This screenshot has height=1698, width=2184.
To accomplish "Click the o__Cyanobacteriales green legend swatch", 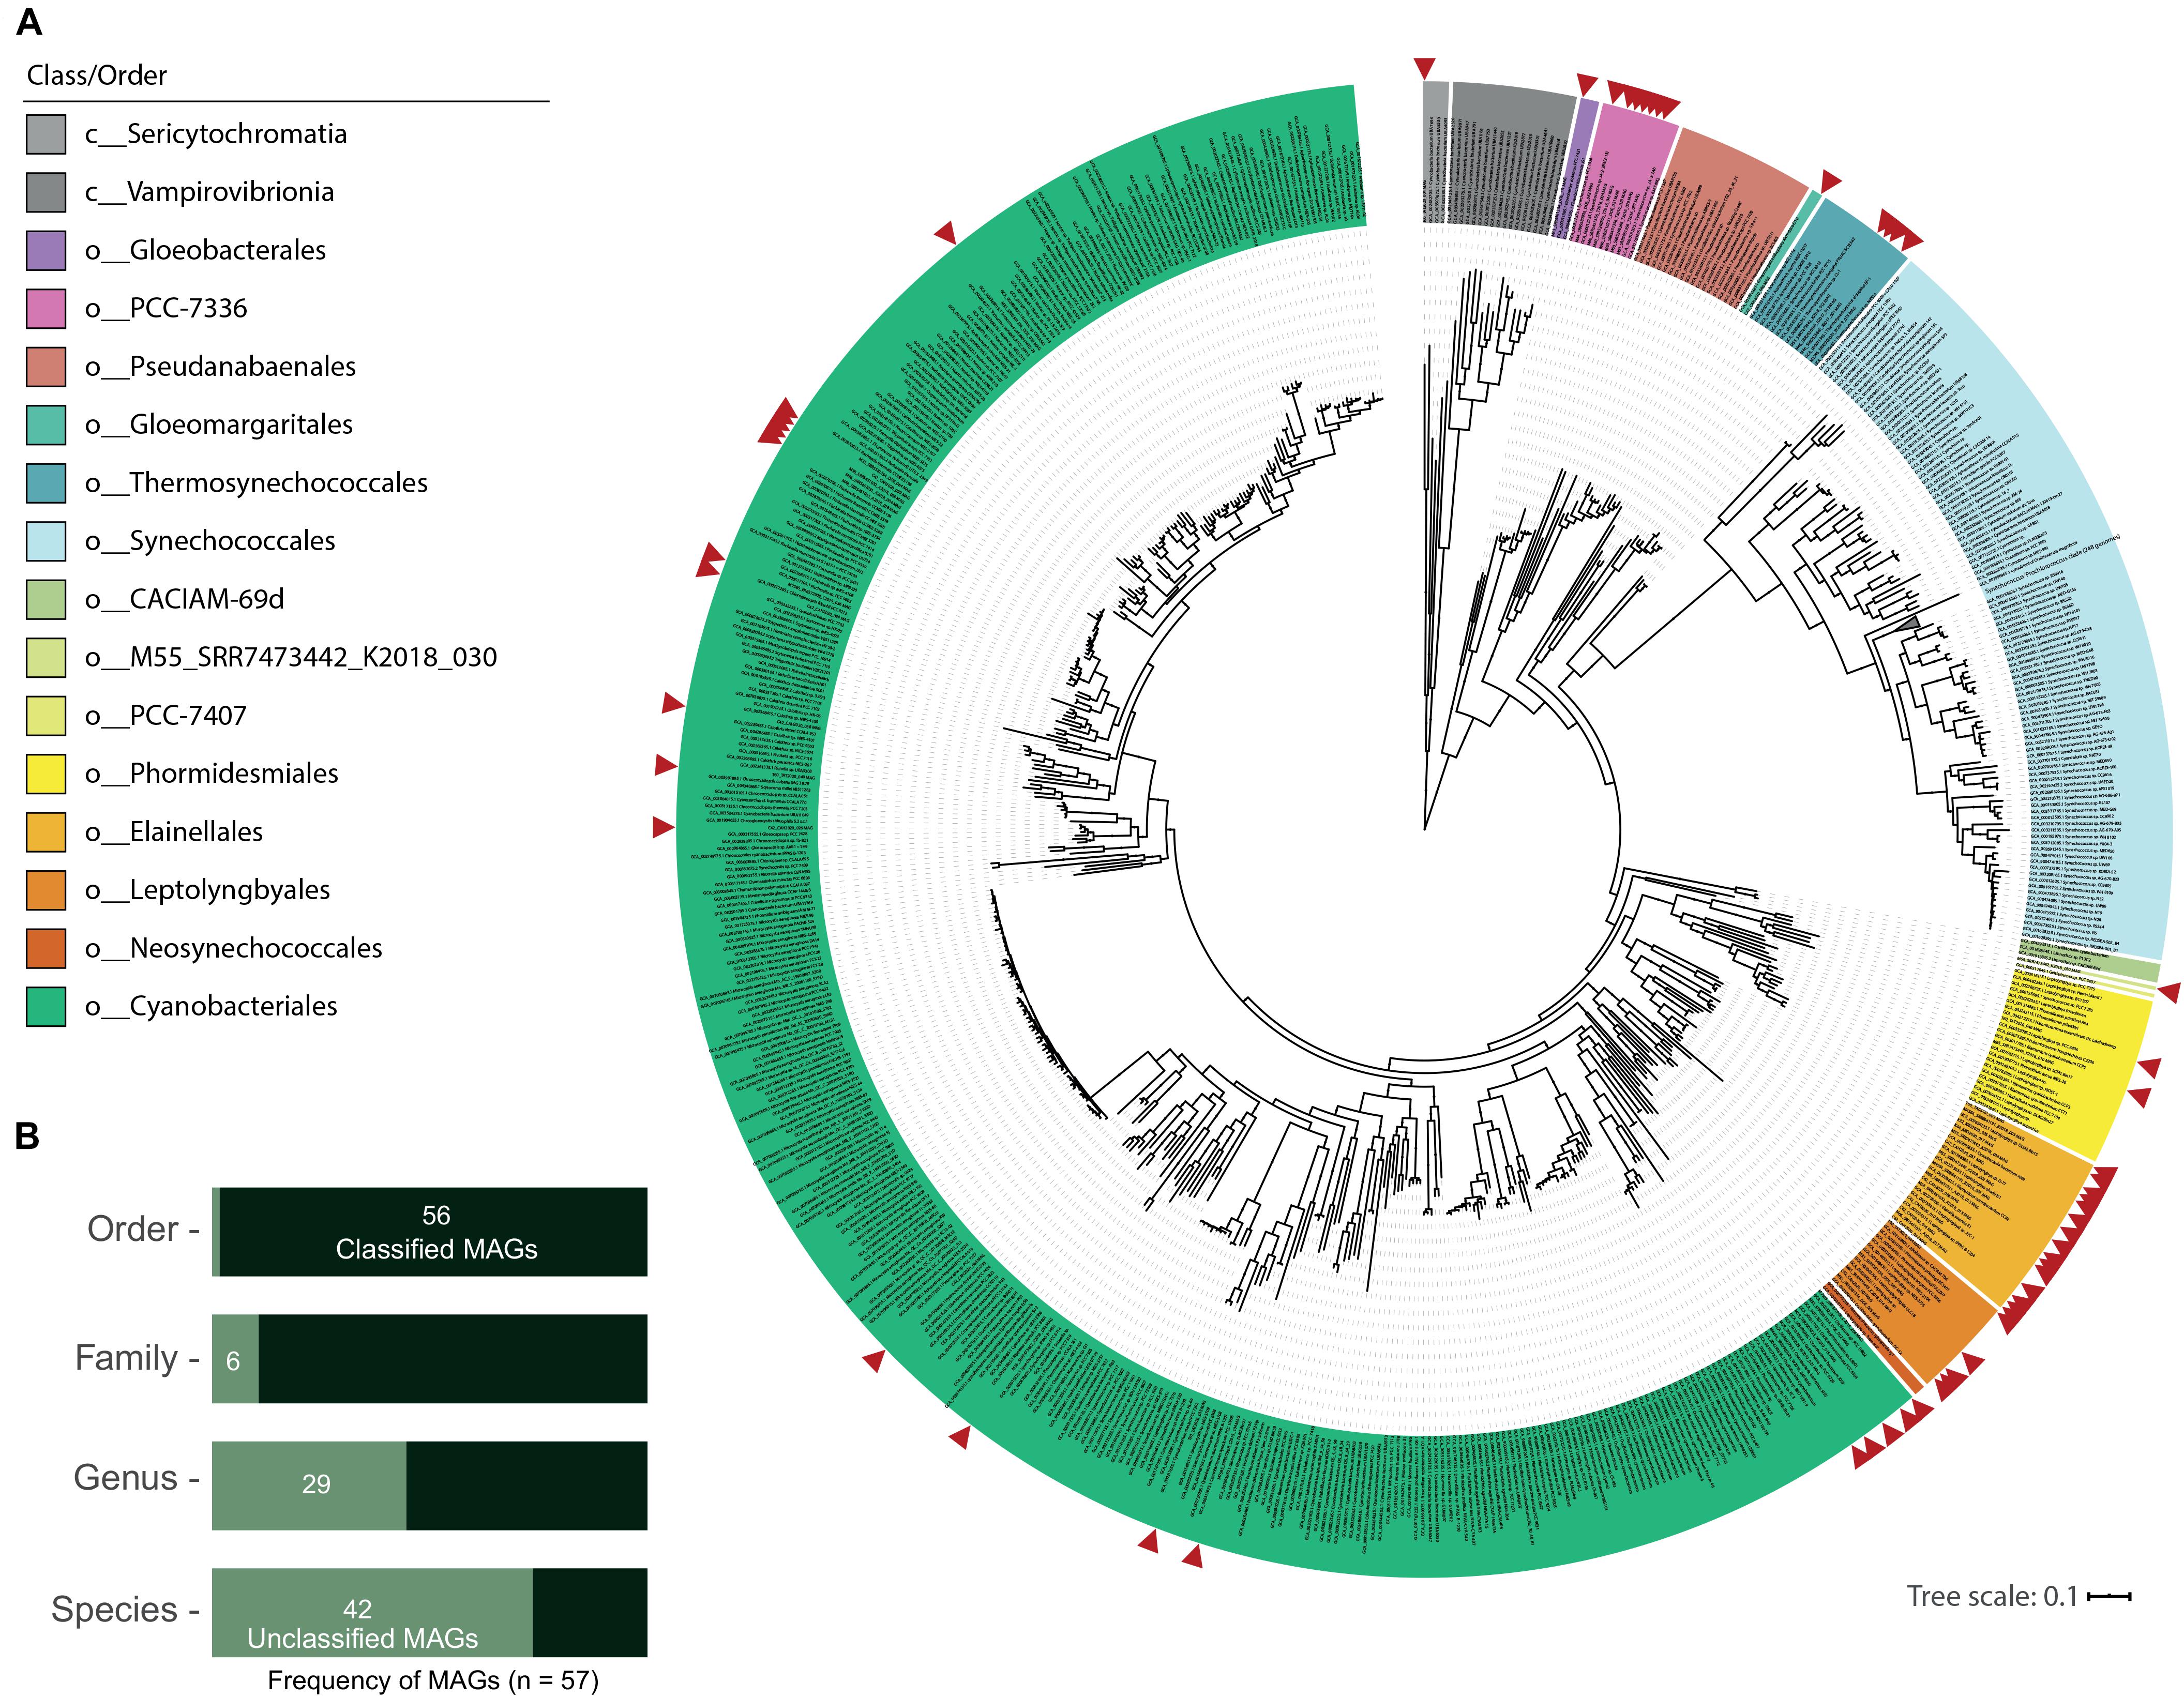I will click(46, 1006).
